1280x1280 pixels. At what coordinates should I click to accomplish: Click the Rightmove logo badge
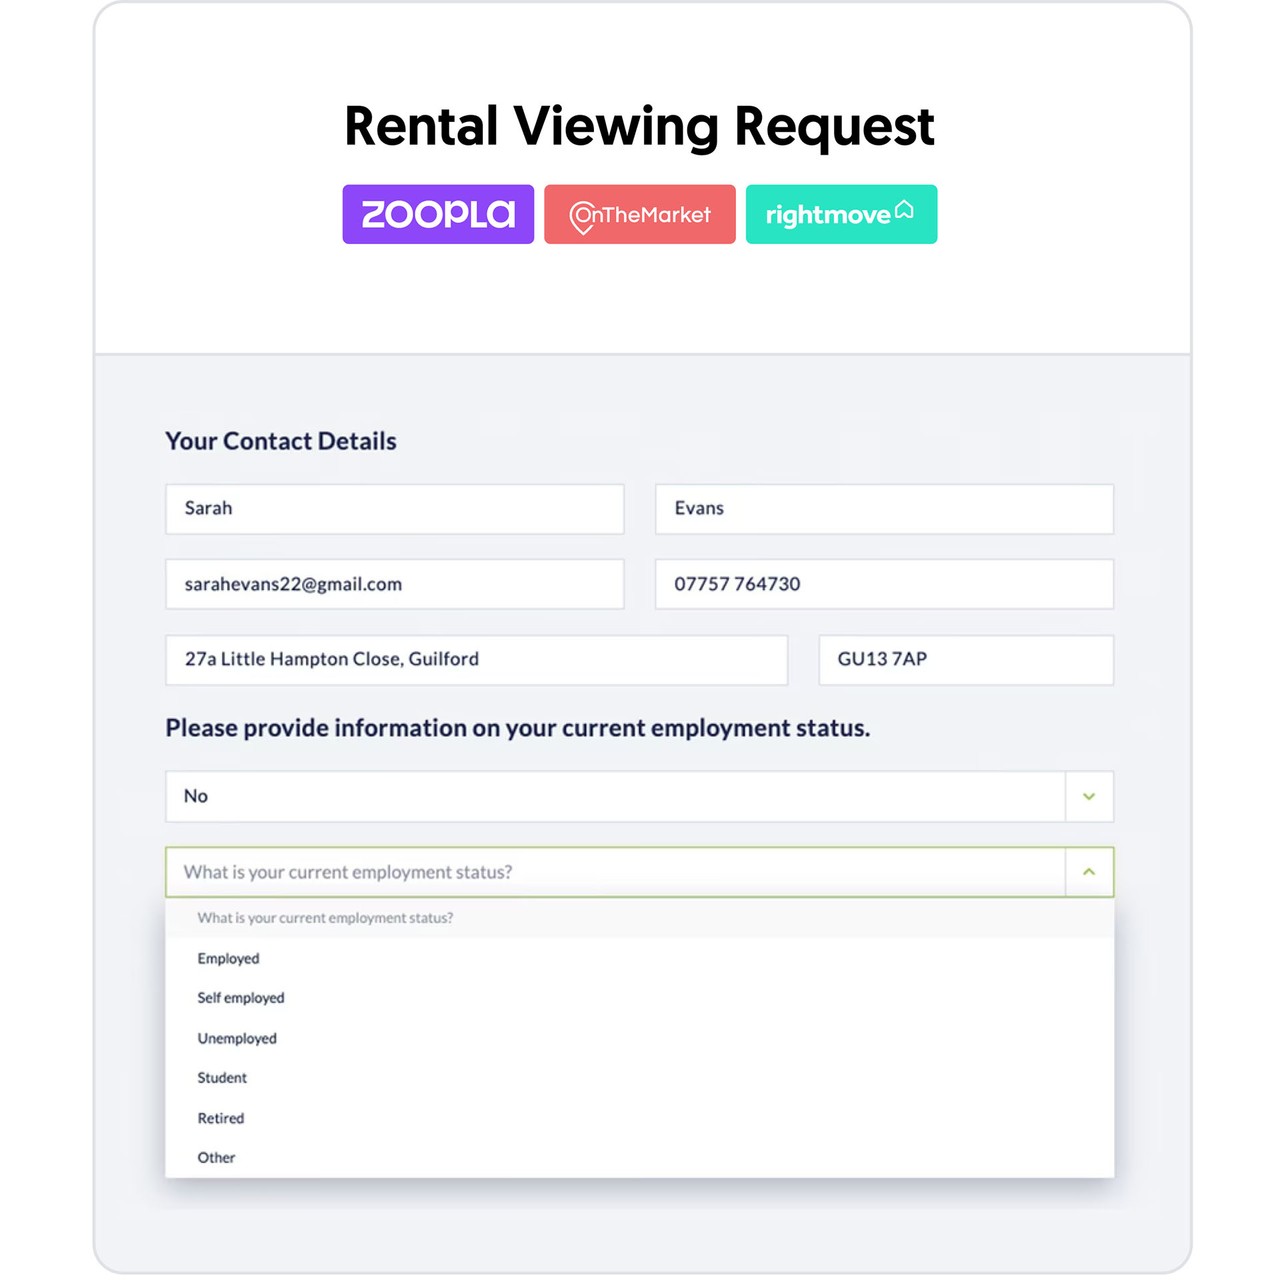pos(841,214)
